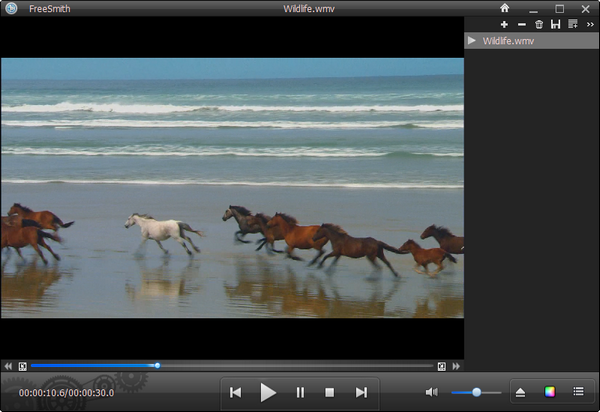Image resolution: width=600 pixels, height=412 pixels.
Task: Pause the video playback
Action: point(300,392)
